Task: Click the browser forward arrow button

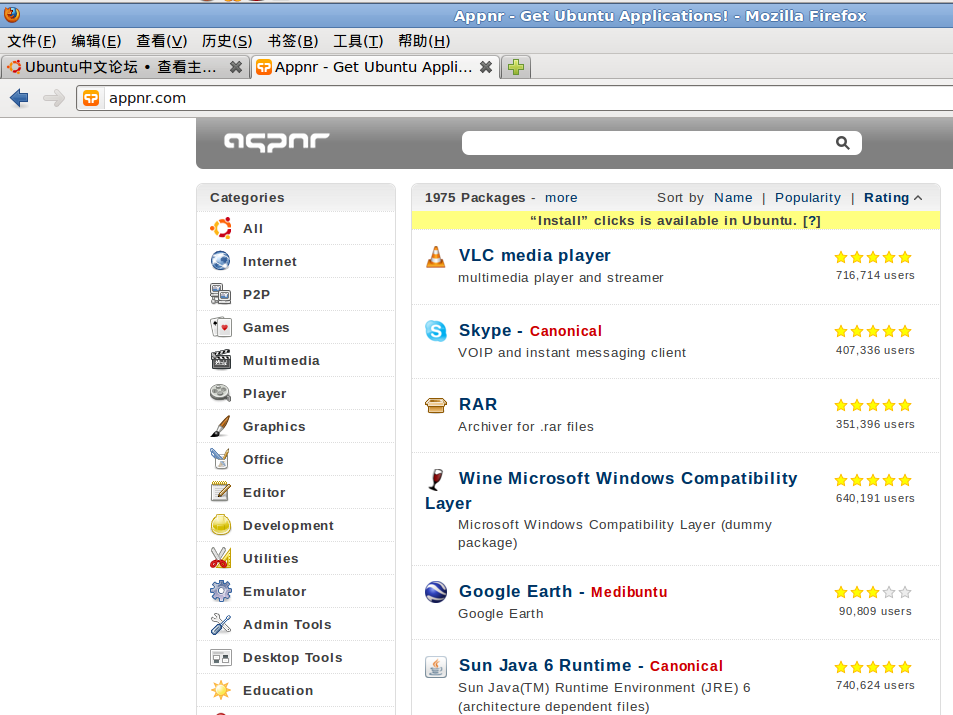Action: (x=54, y=98)
